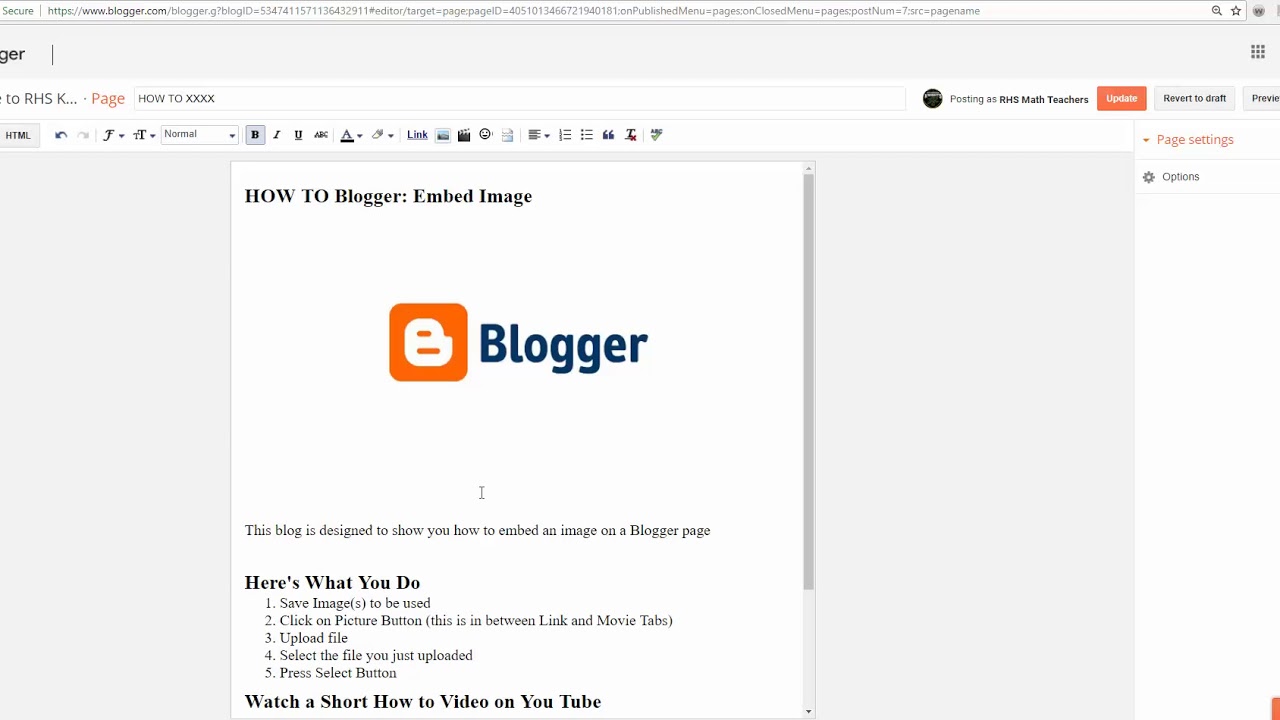Bookmark page with star icon
The image size is (1280, 720).
coord(1236,11)
